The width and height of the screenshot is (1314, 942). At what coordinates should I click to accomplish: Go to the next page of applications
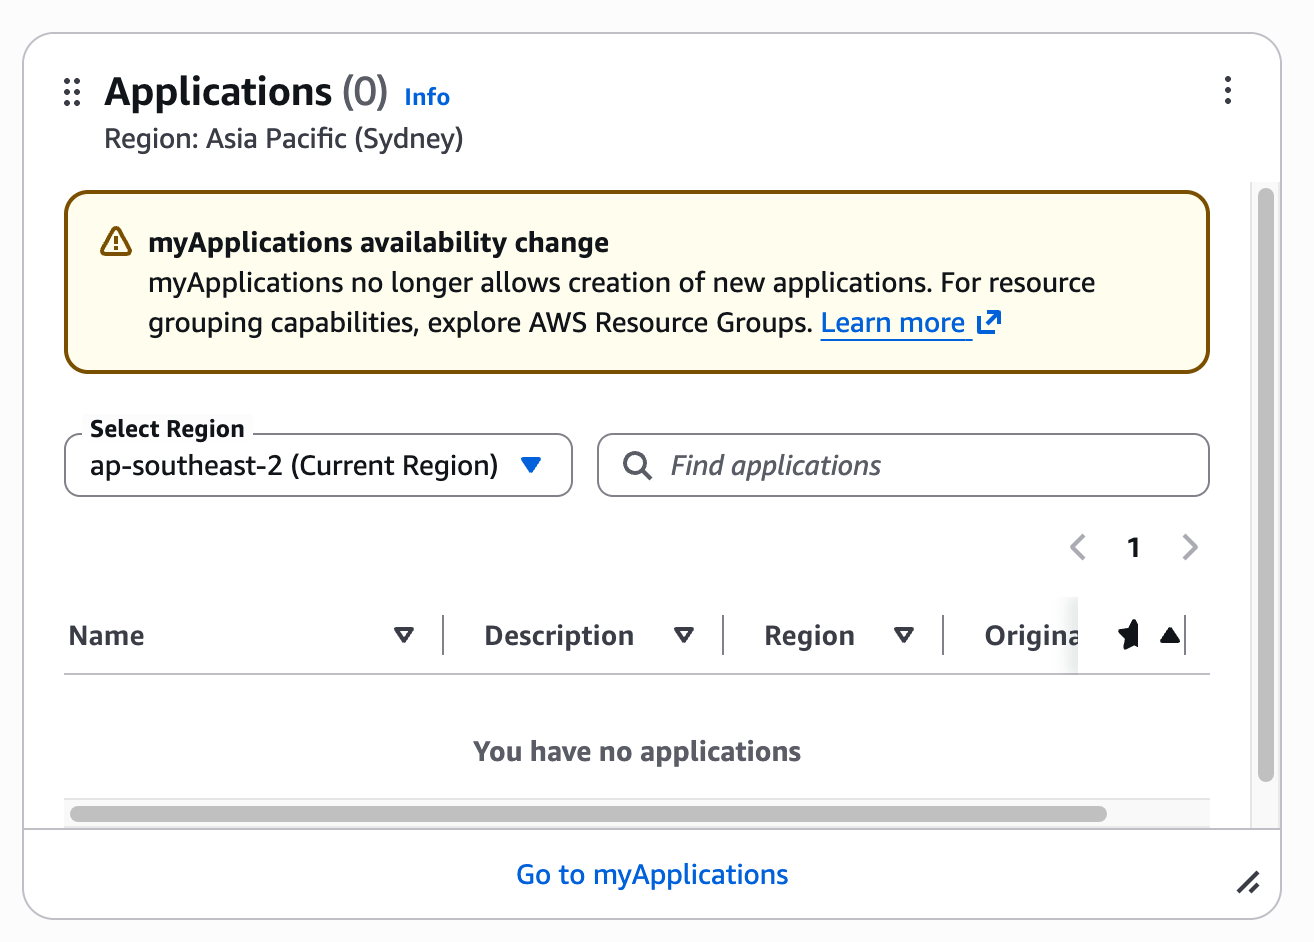(x=1189, y=547)
